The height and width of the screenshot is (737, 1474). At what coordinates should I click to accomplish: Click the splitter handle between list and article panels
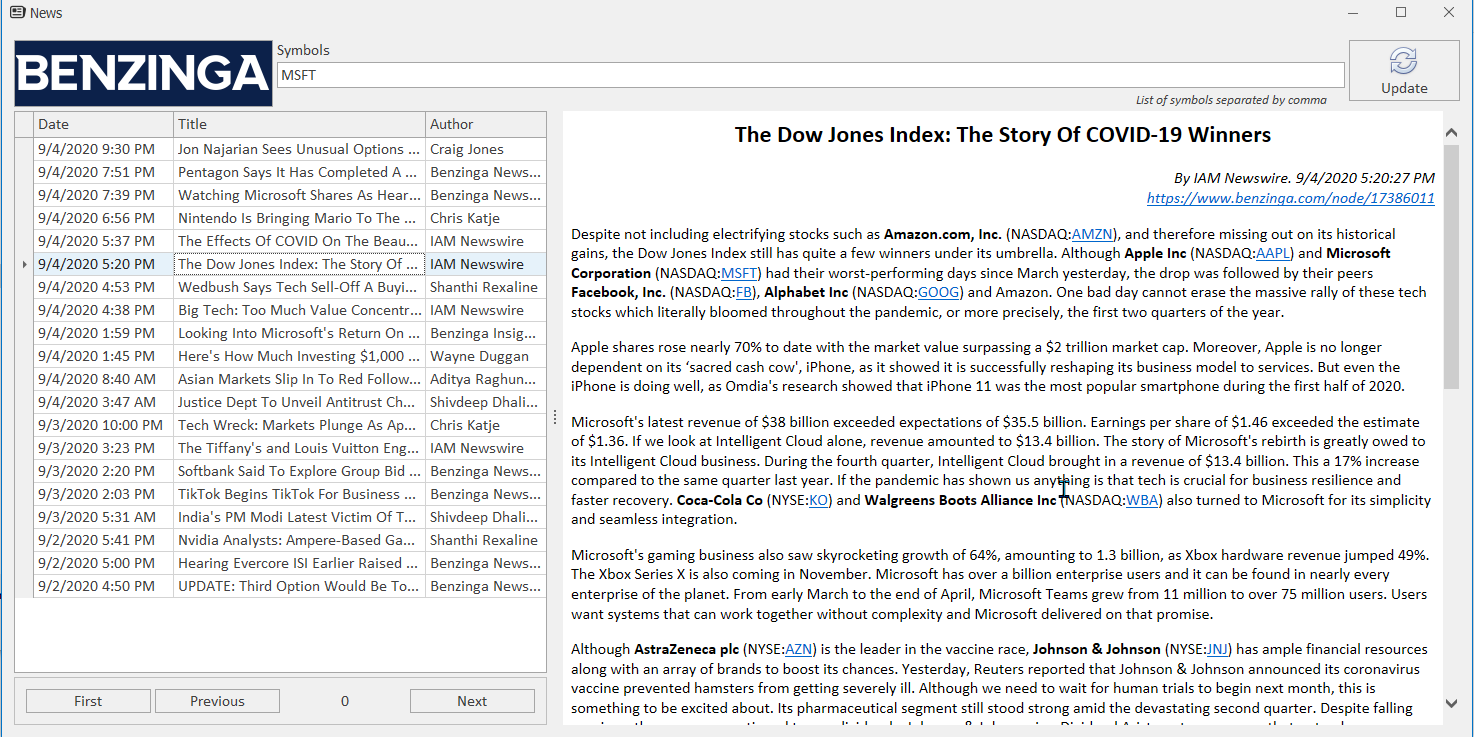(555, 417)
